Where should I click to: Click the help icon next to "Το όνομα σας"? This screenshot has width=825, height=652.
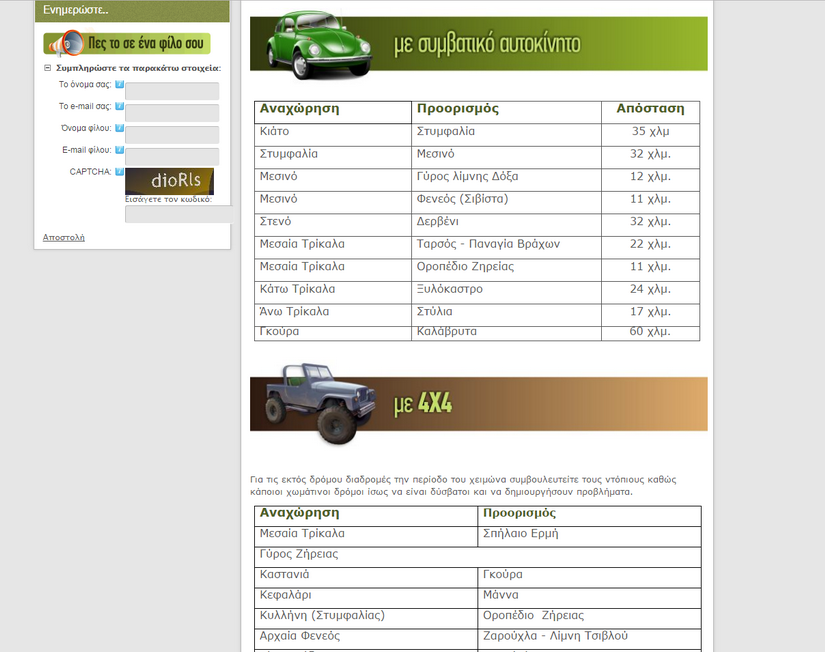click(122, 84)
